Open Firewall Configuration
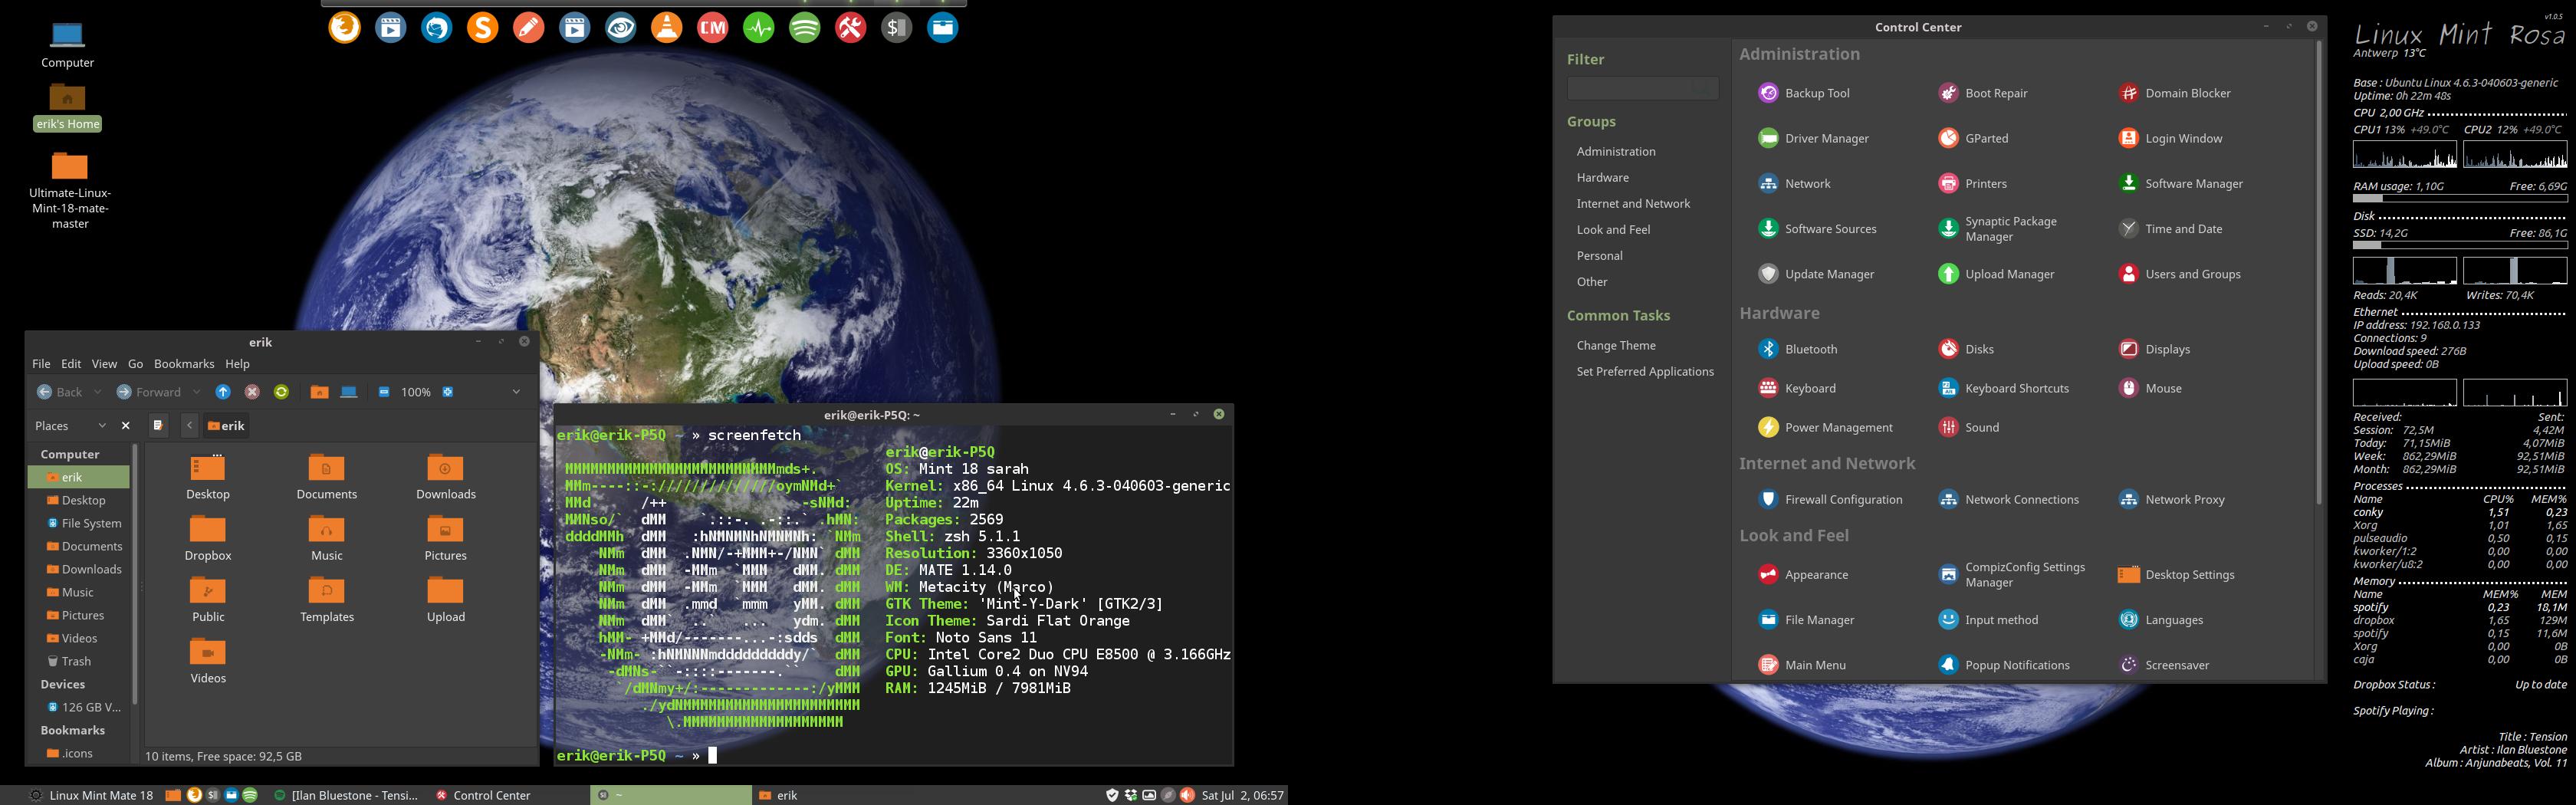Image resolution: width=2576 pixels, height=805 pixels. 1830,499
